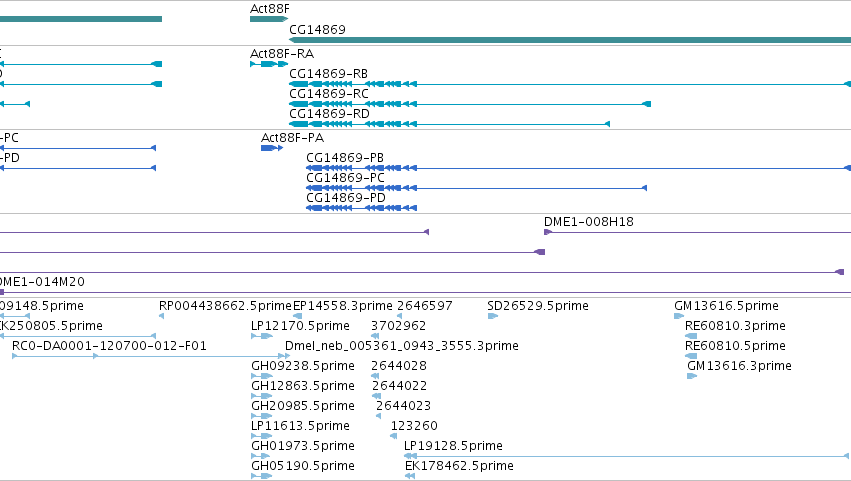Screen dimensions: 851x481
Task: Select EST GH05190.5prime
Action: coord(303,467)
